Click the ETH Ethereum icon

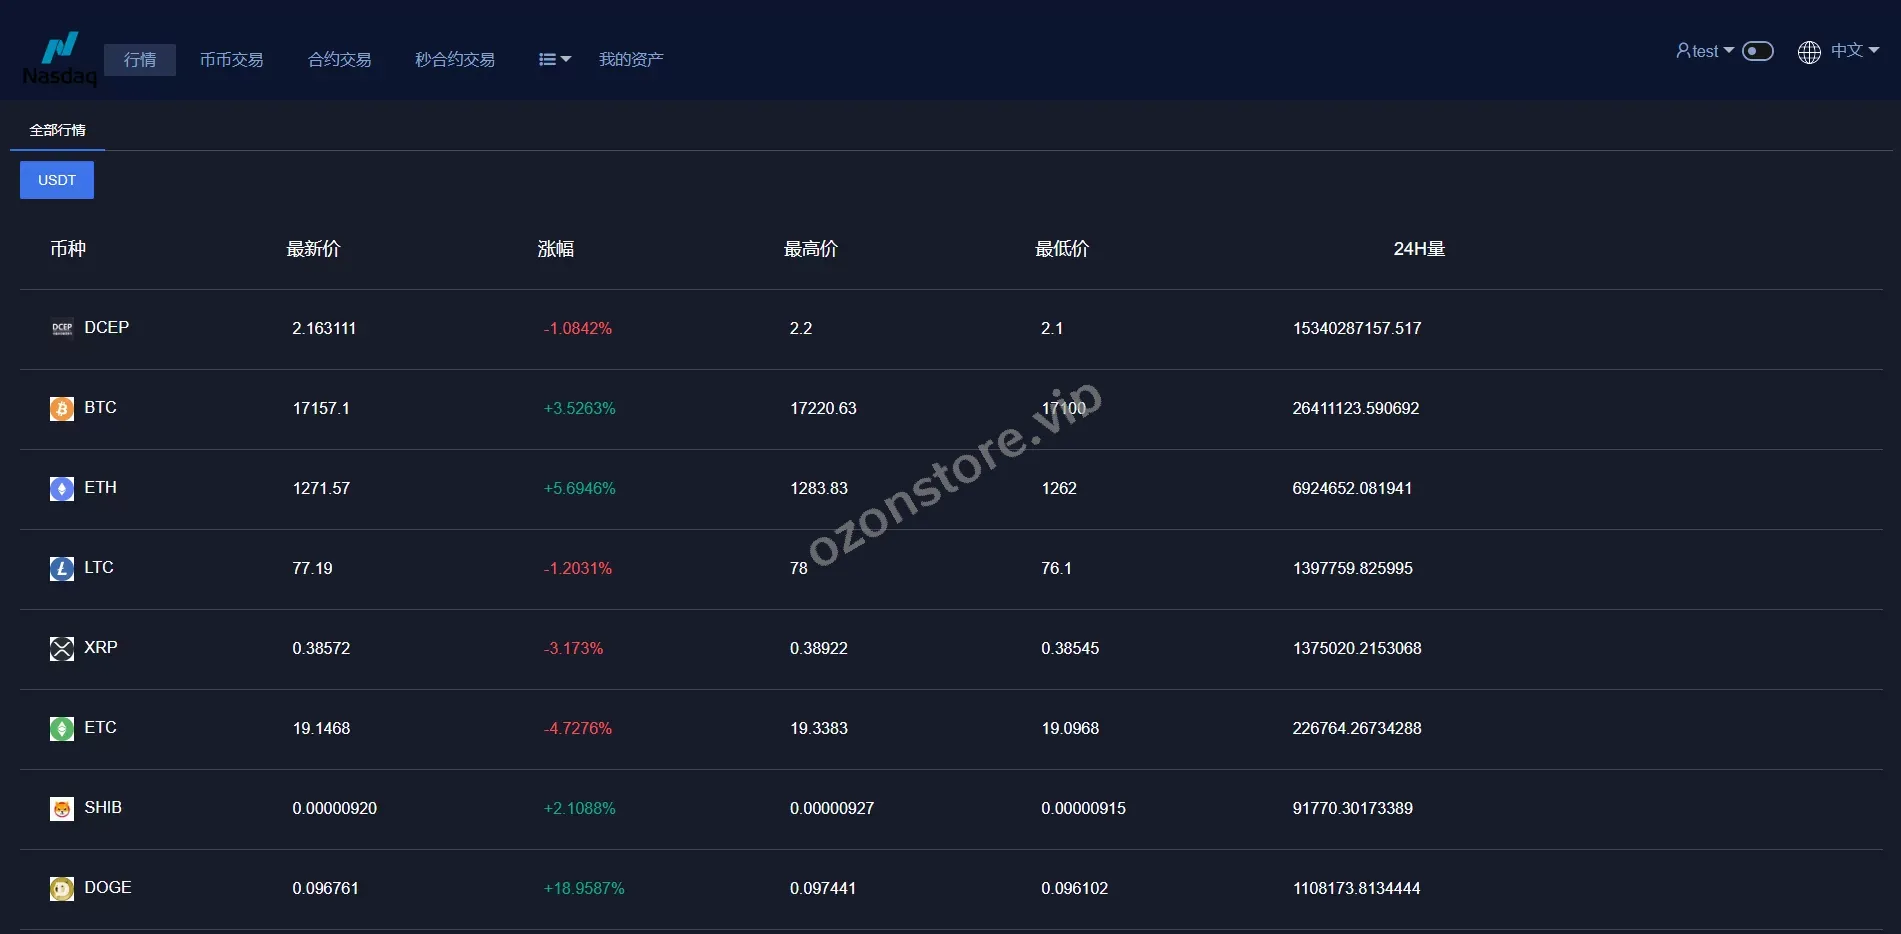coord(62,488)
